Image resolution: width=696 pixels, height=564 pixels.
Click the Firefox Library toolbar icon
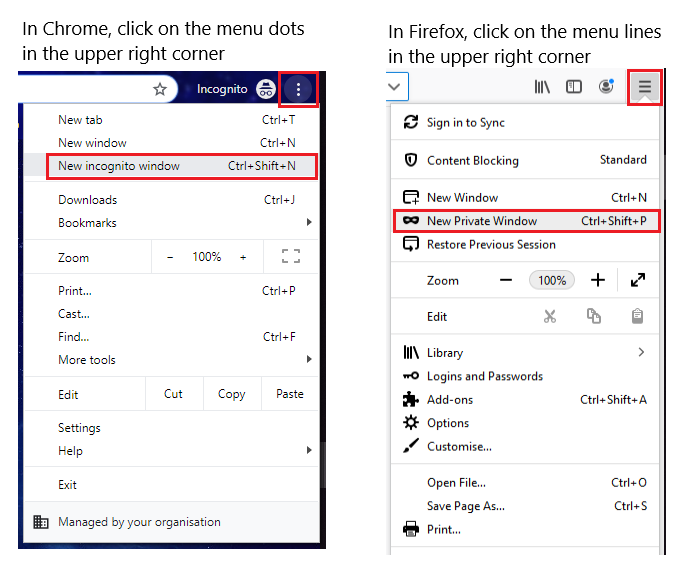tap(542, 87)
